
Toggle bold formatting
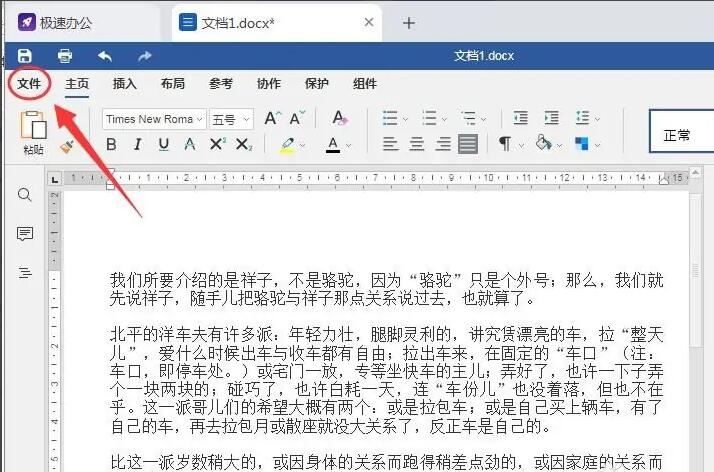click(111, 144)
